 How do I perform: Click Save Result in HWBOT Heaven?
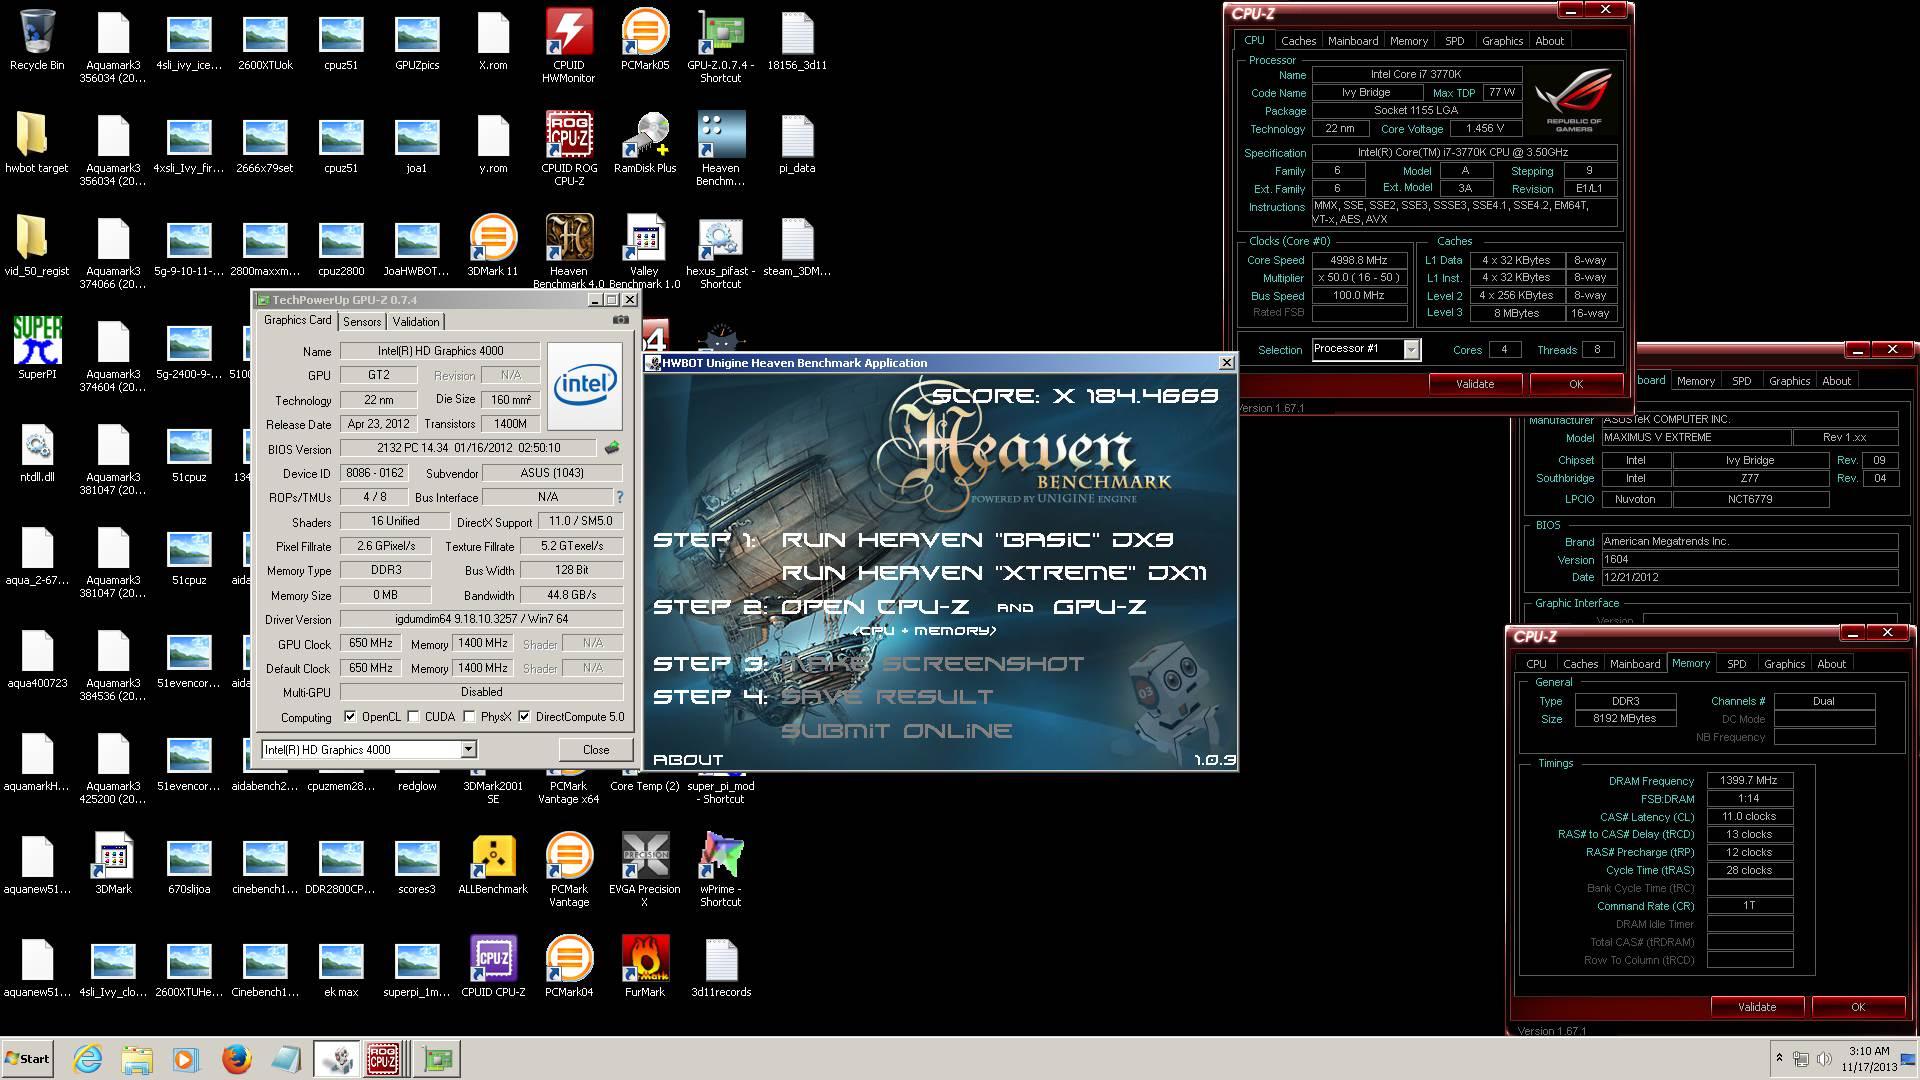(887, 697)
